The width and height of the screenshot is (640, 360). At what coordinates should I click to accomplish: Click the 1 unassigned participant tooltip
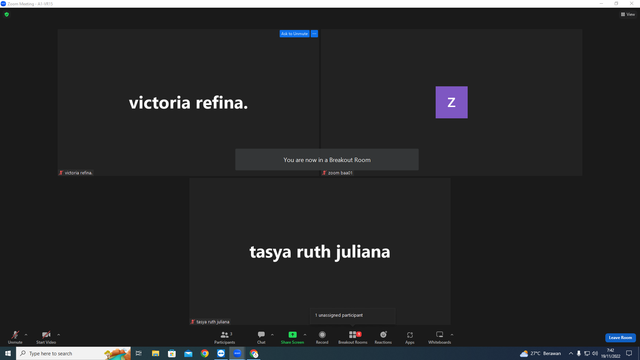coord(352,316)
